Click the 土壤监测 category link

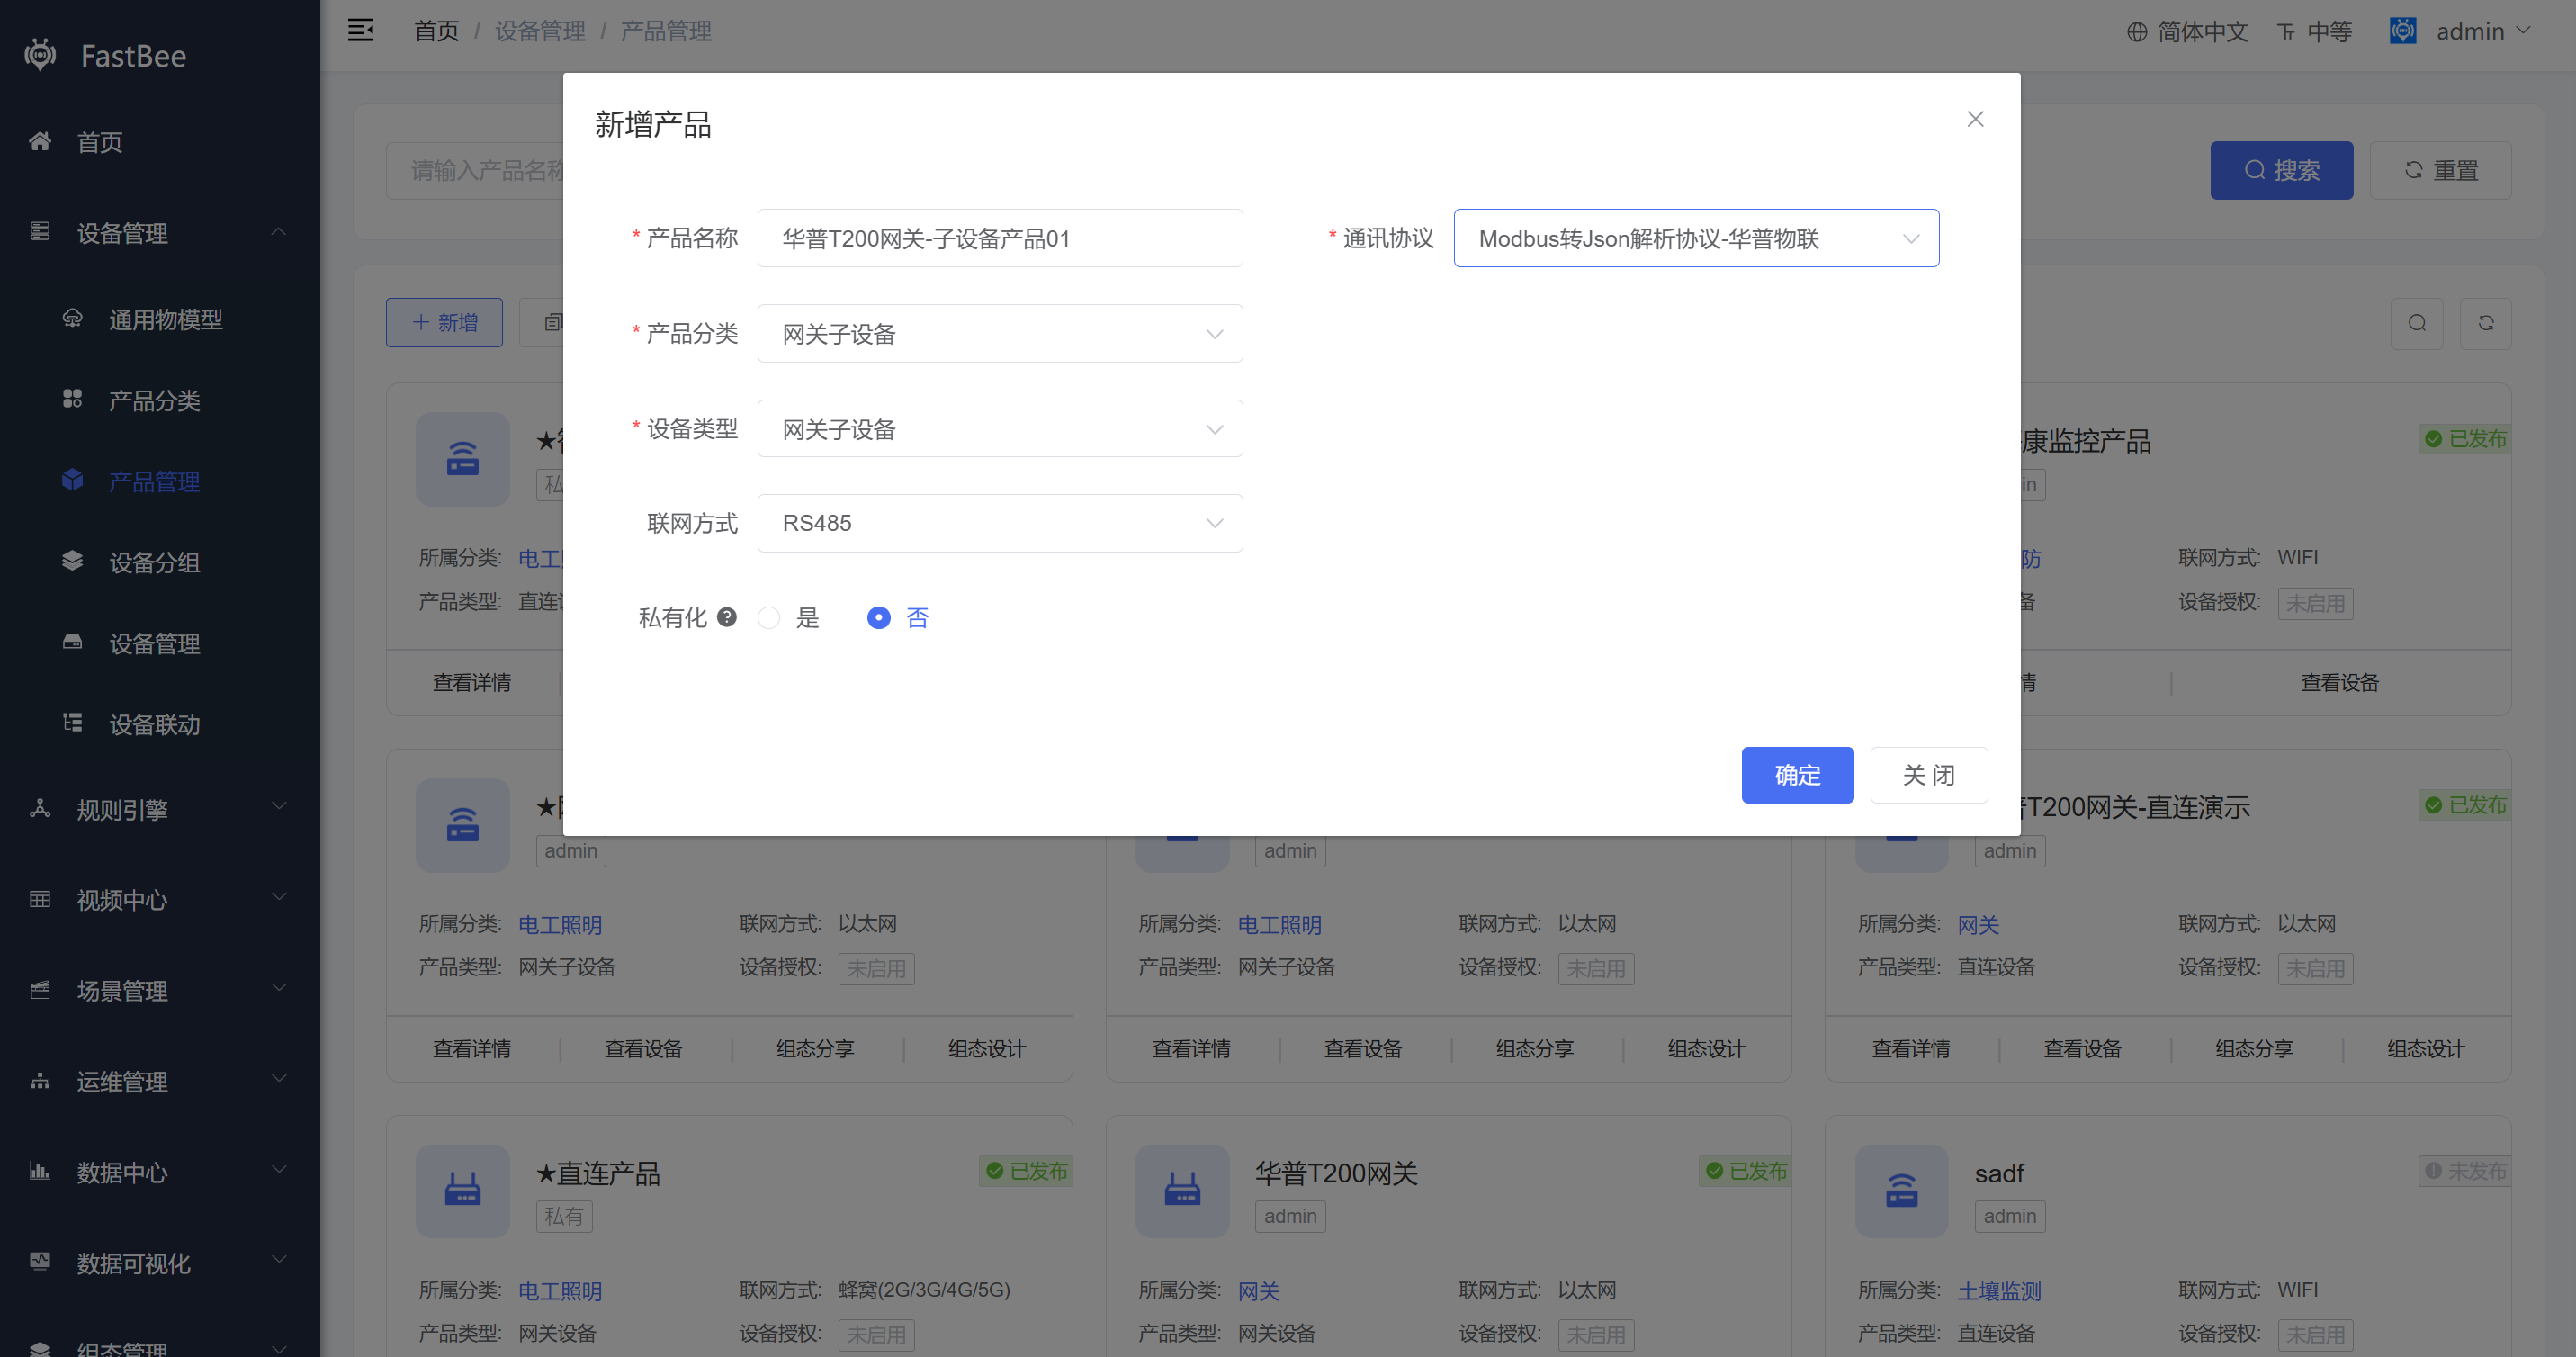tap(1998, 1290)
